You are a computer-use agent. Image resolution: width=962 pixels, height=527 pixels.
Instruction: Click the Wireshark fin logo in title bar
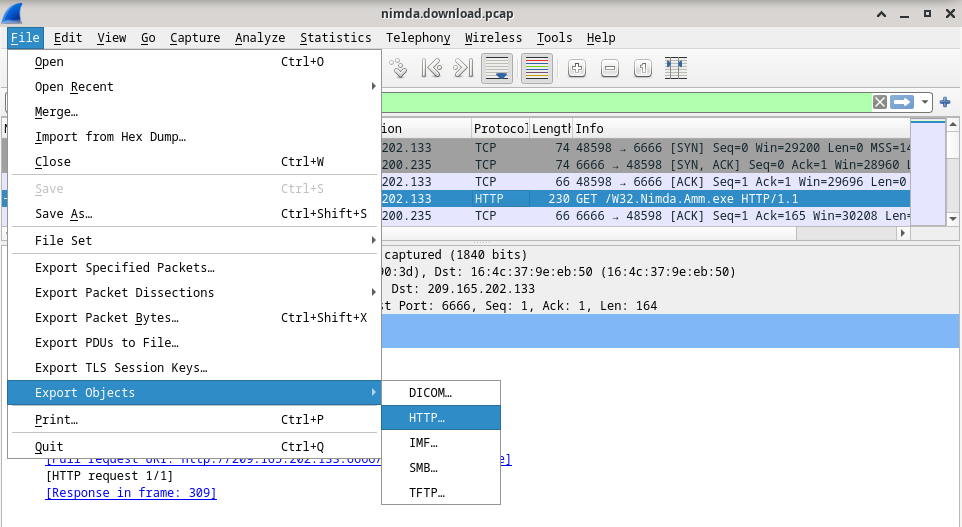(12, 13)
